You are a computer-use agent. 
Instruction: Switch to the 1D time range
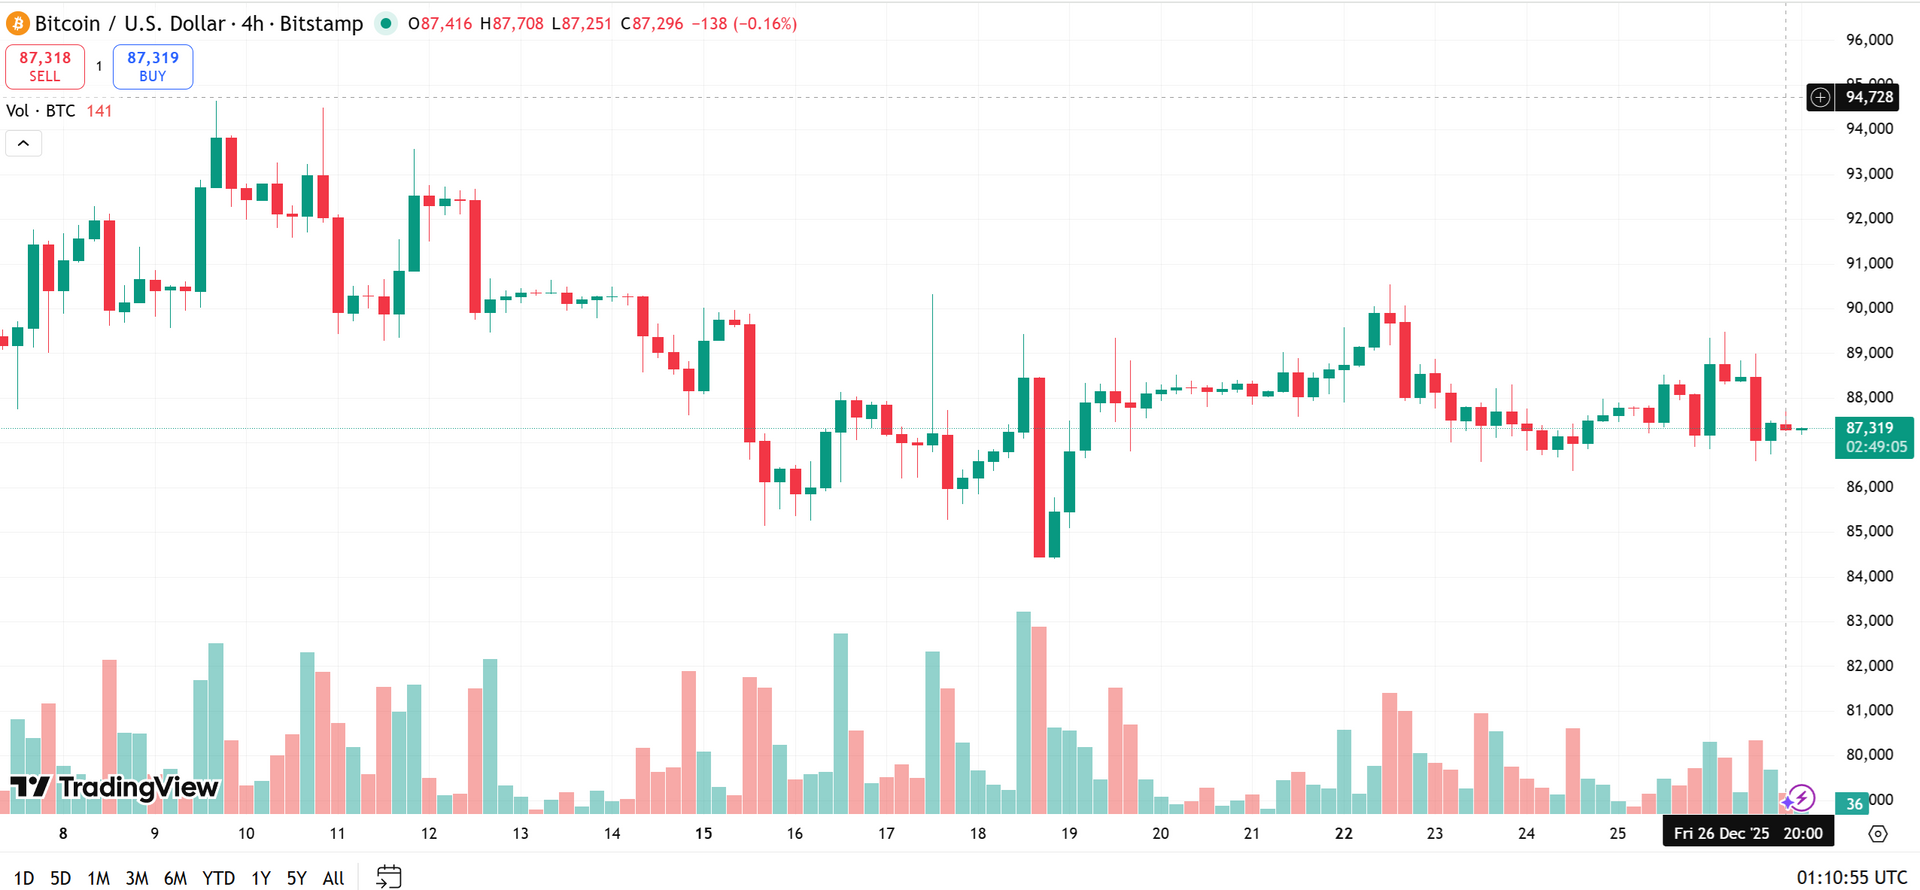(24, 878)
